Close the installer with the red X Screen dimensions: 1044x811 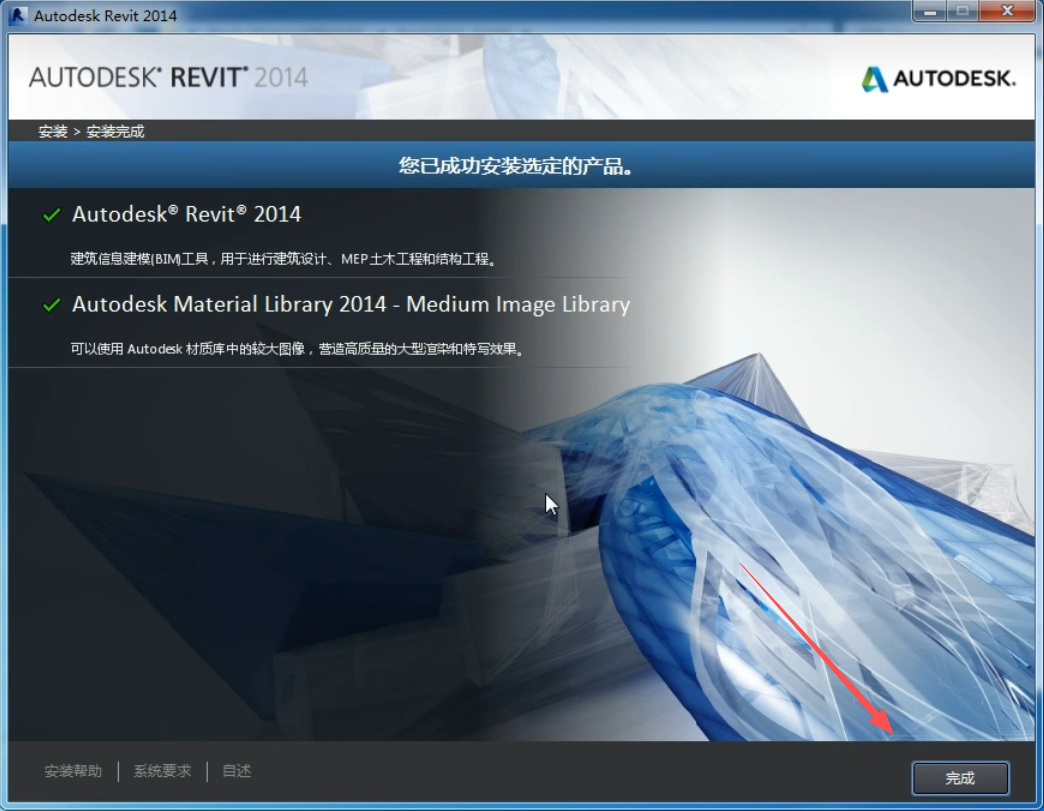click(1007, 11)
